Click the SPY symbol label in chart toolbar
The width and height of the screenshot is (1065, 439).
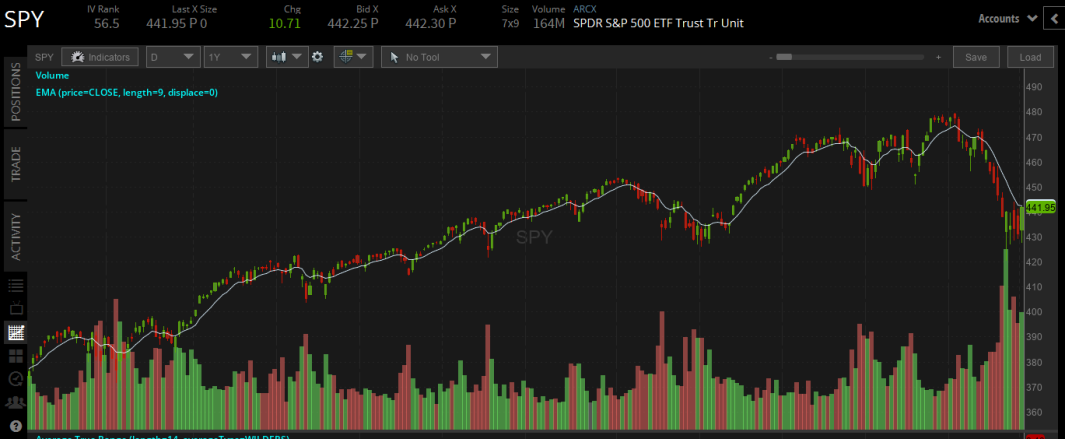click(44, 57)
